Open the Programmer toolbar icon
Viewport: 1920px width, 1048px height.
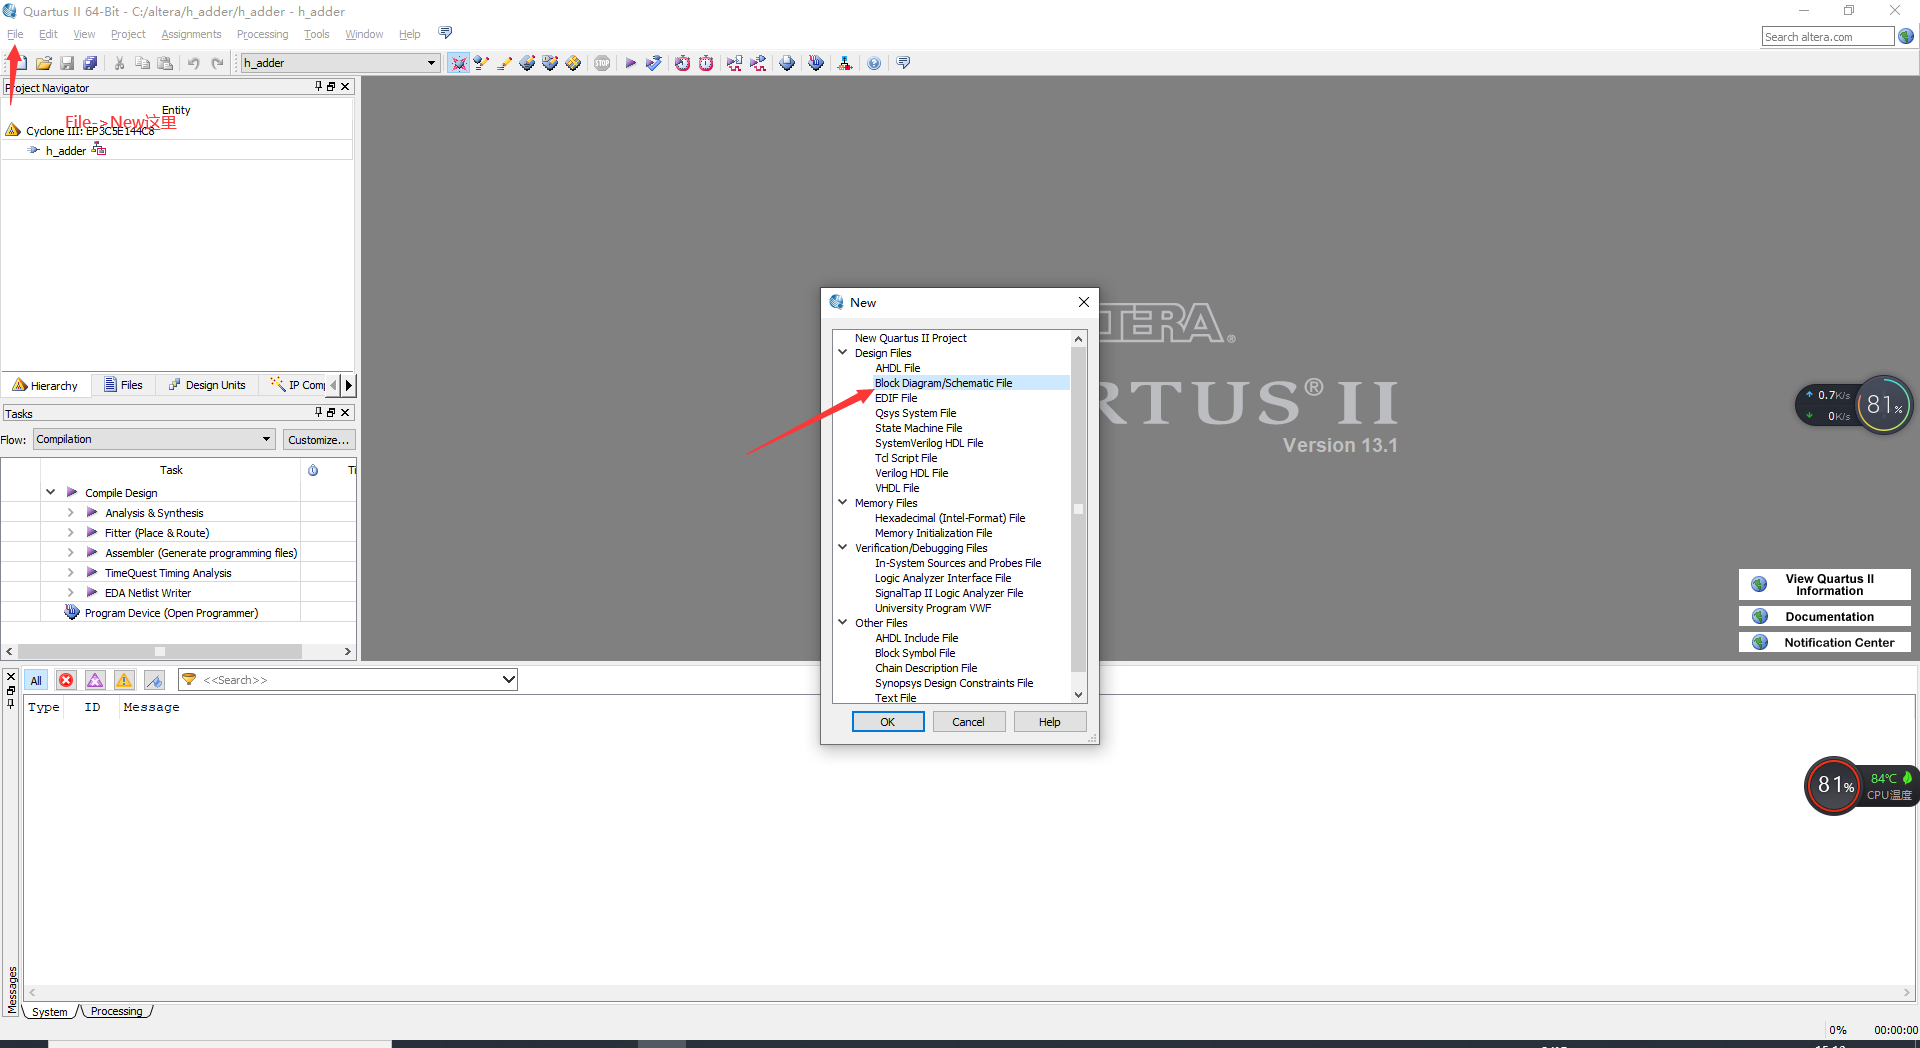click(817, 63)
